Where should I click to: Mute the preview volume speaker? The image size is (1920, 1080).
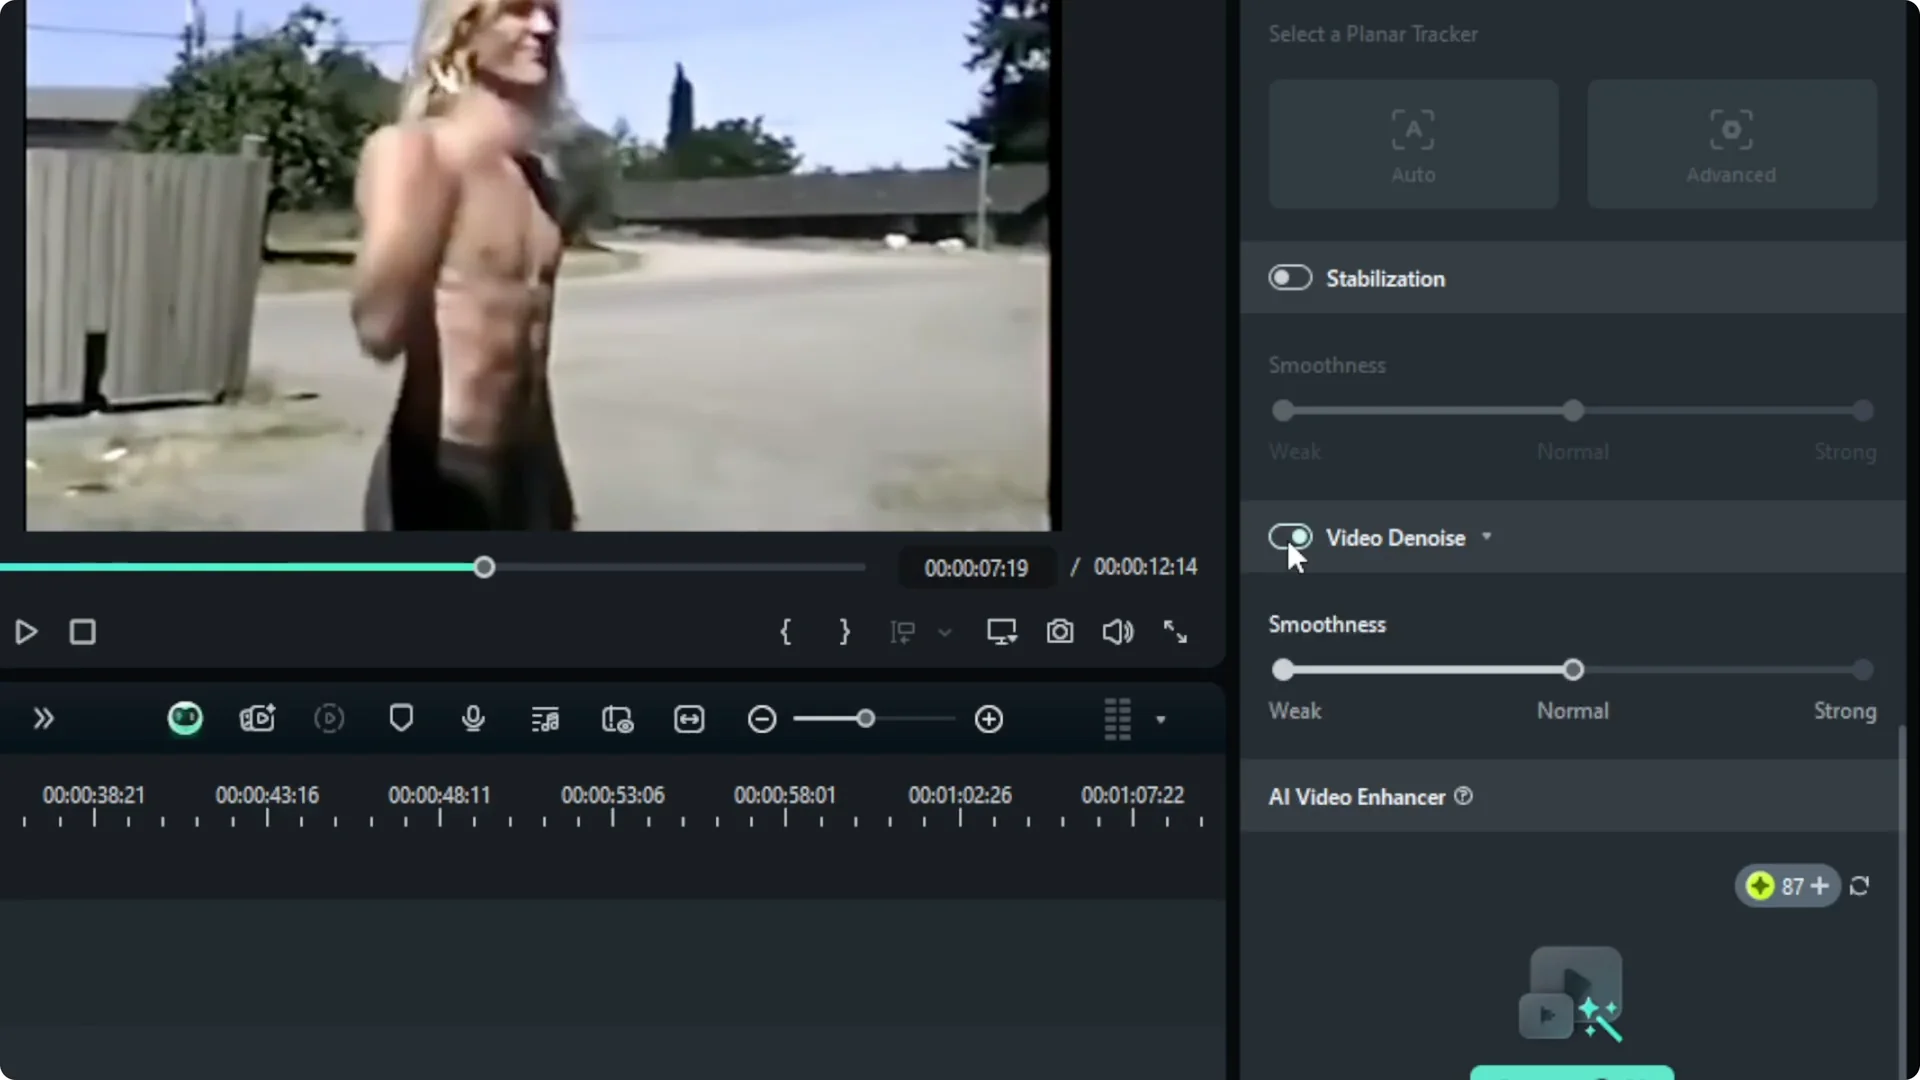pyautogui.click(x=1117, y=632)
